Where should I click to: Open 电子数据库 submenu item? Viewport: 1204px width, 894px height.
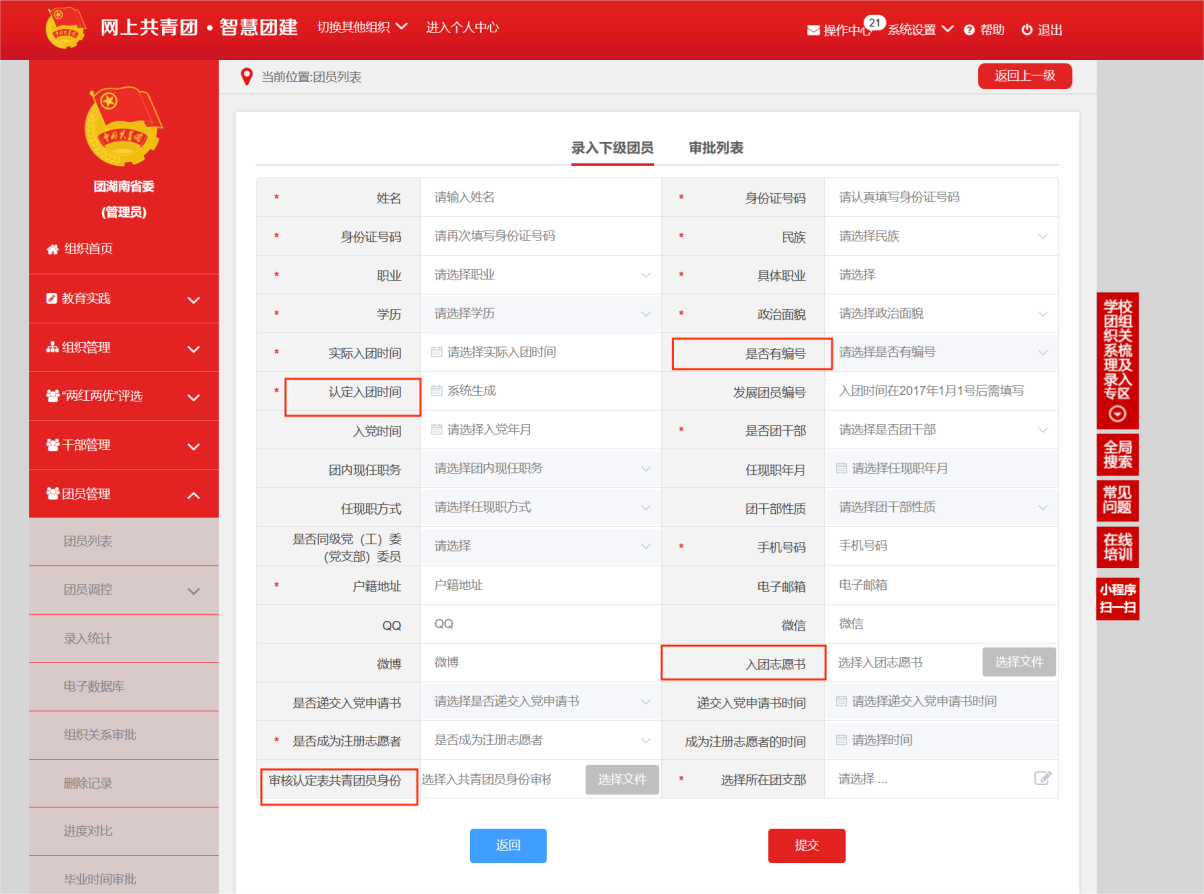tap(124, 687)
